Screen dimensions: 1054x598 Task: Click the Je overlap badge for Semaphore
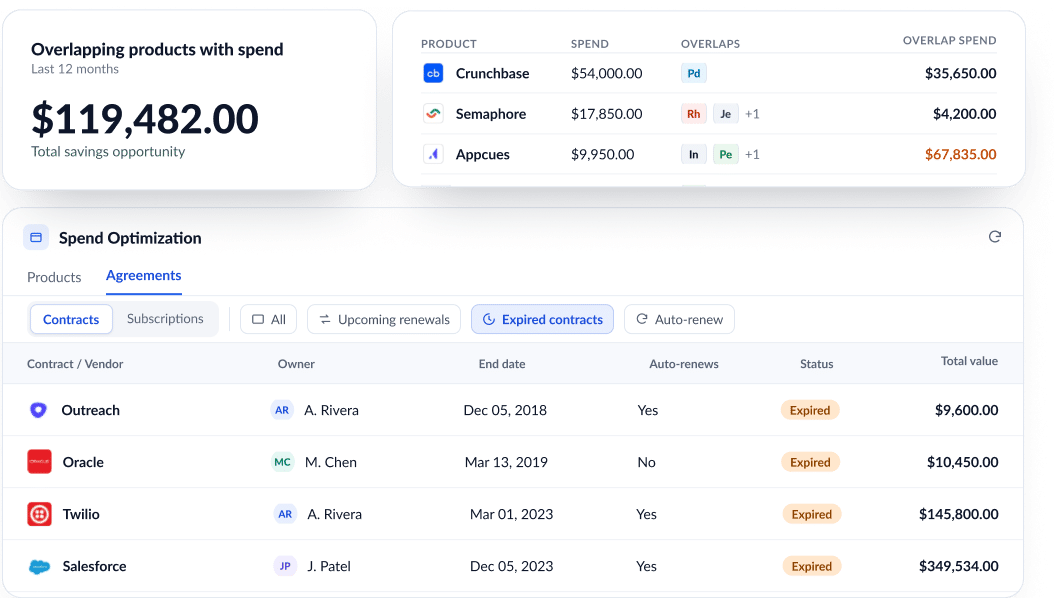click(x=726, y=114)
